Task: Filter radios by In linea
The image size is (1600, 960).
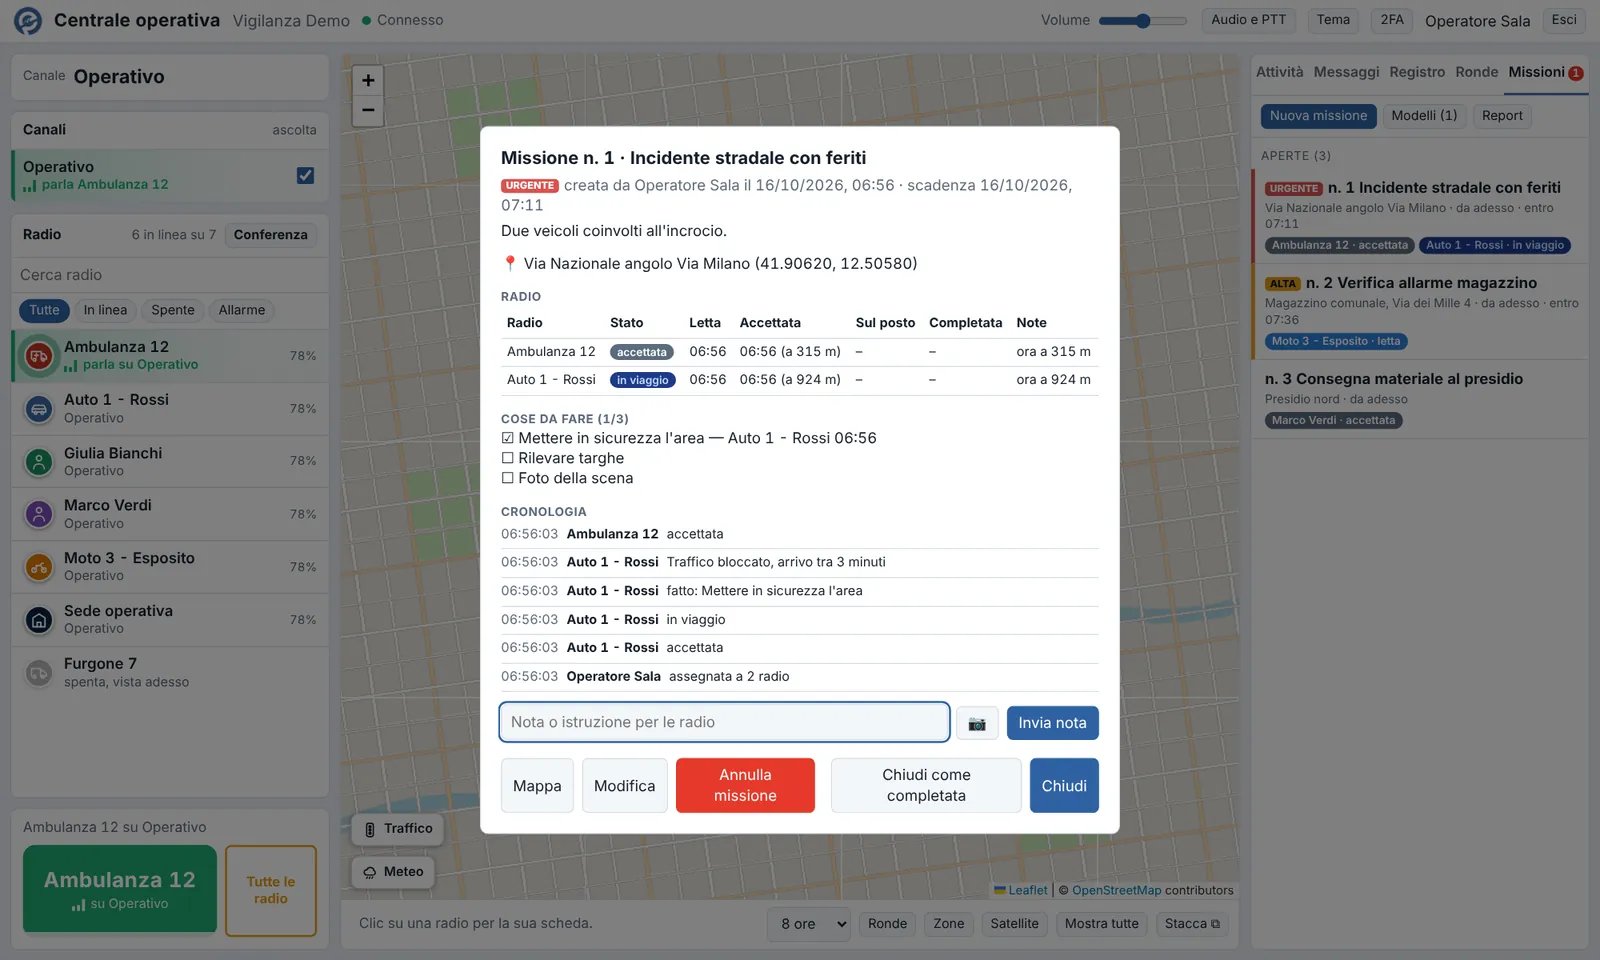Action: tap(105, 310)
